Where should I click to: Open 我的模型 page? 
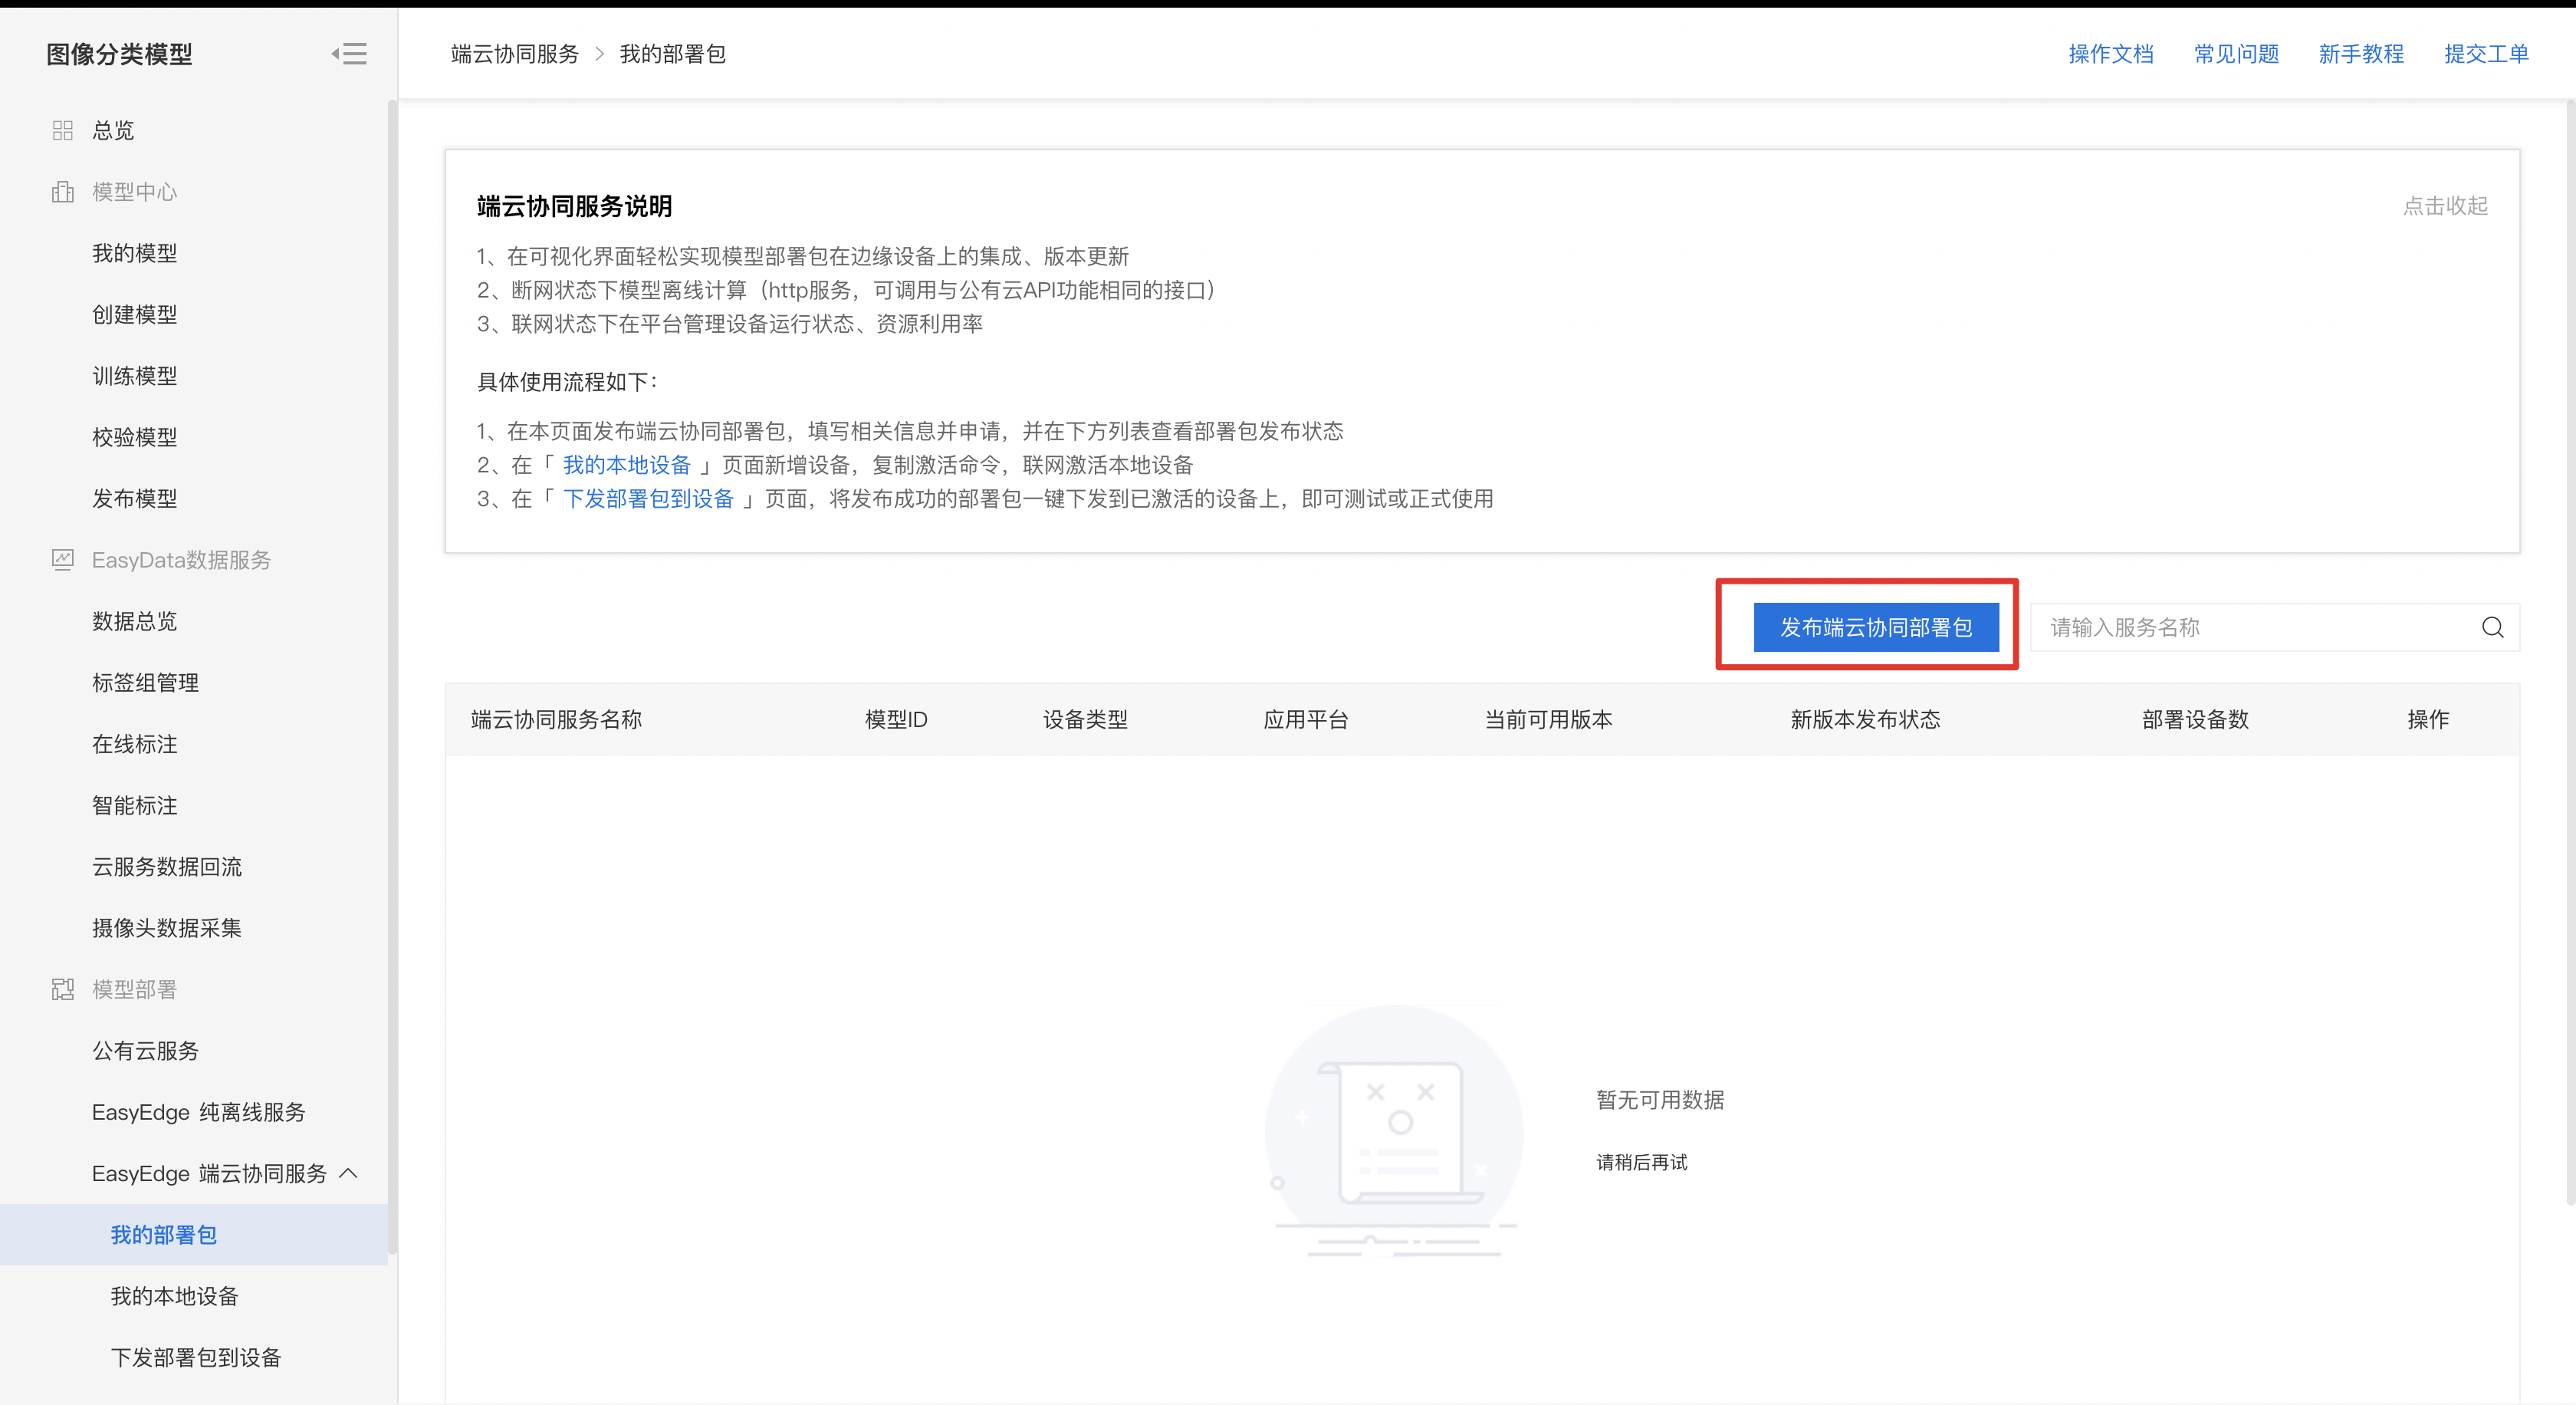tap(135, 253)
